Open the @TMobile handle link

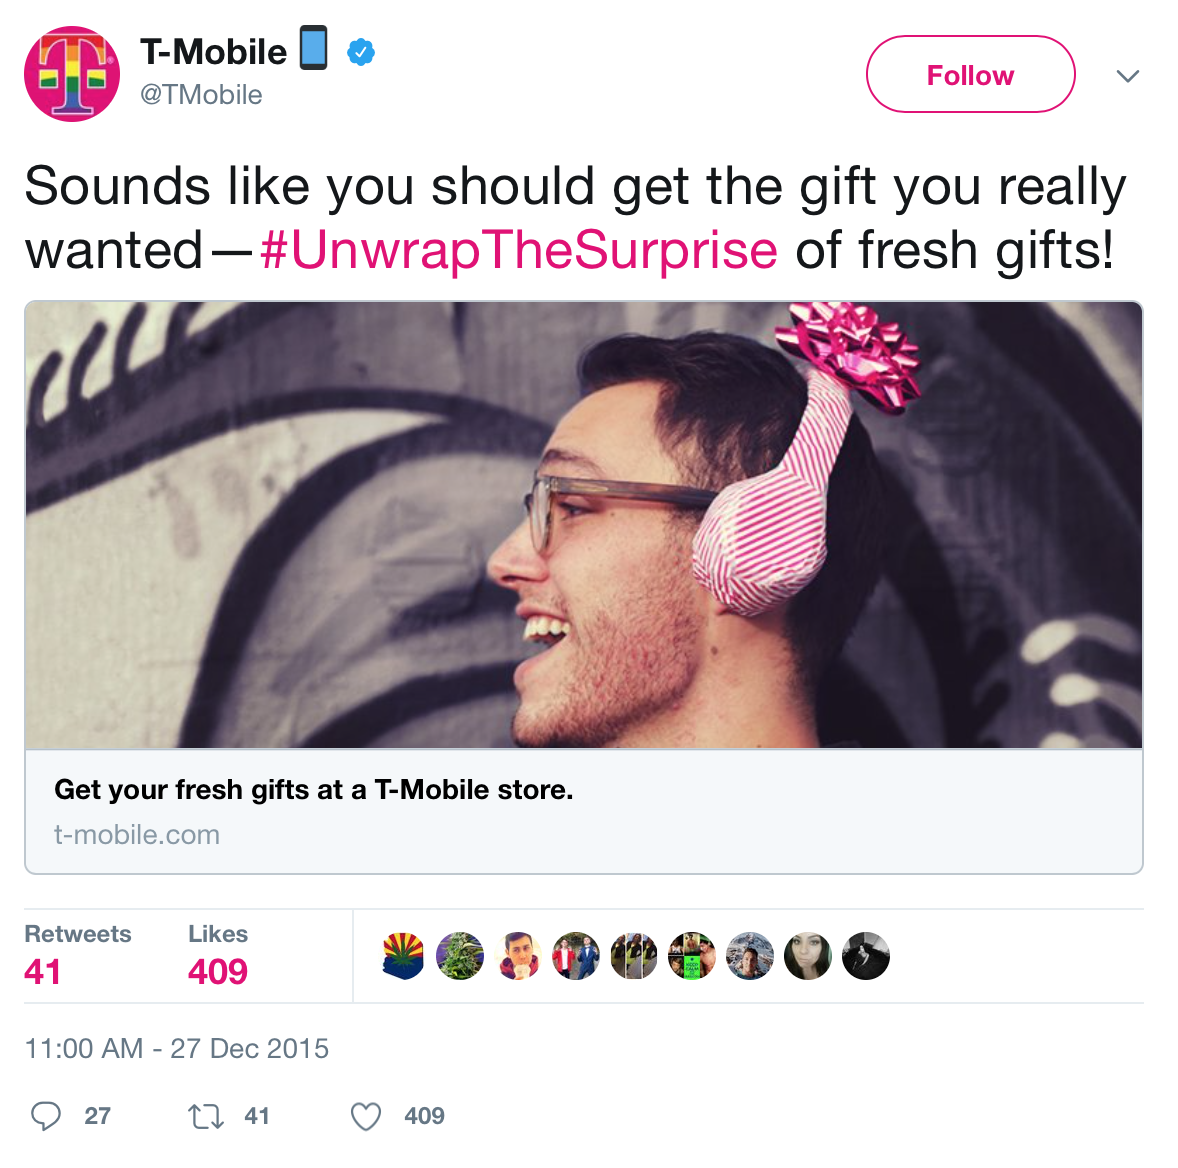click(x=201, y=95)
